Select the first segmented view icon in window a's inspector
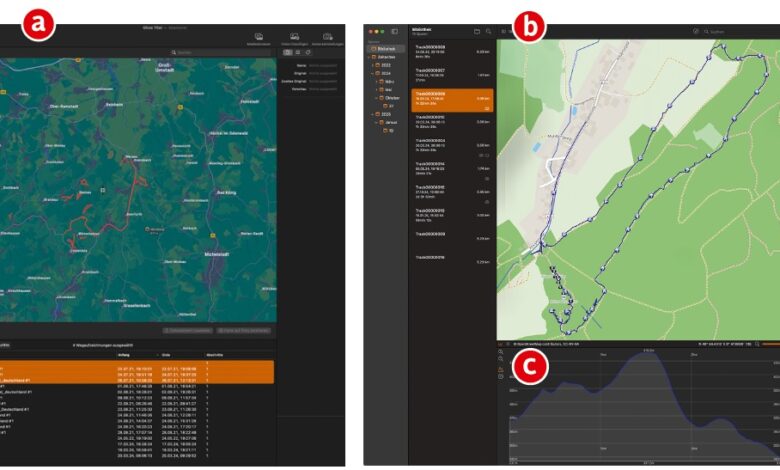 point(288,52)
